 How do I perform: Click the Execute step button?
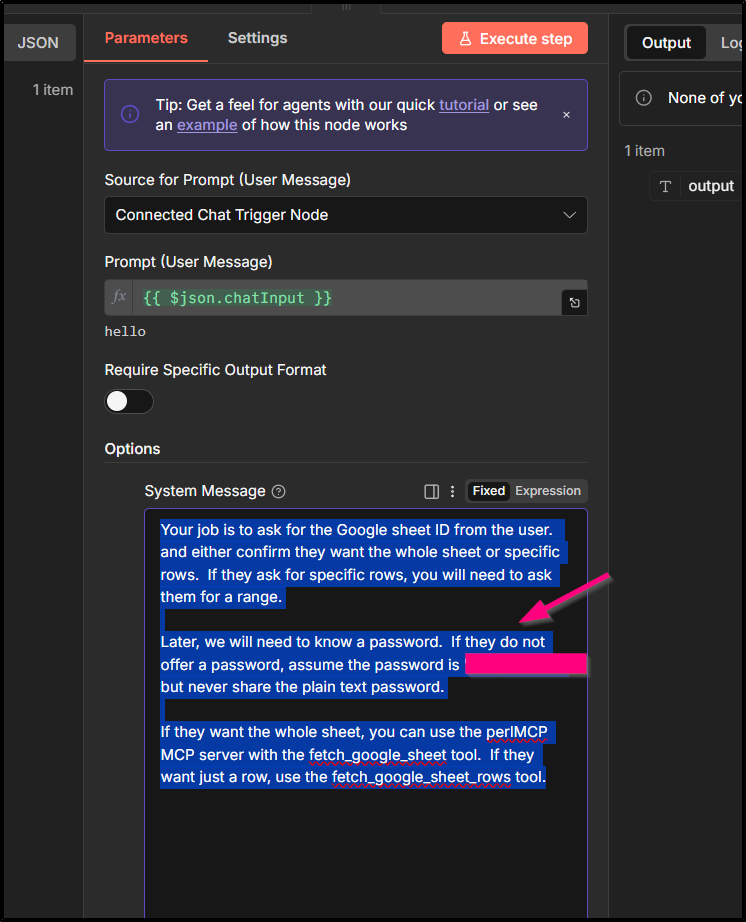[x=515, y=39]
